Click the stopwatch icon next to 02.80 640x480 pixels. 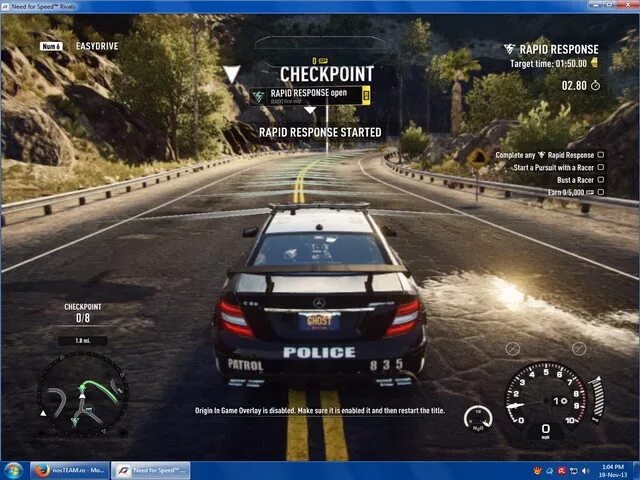click(596, 86)
